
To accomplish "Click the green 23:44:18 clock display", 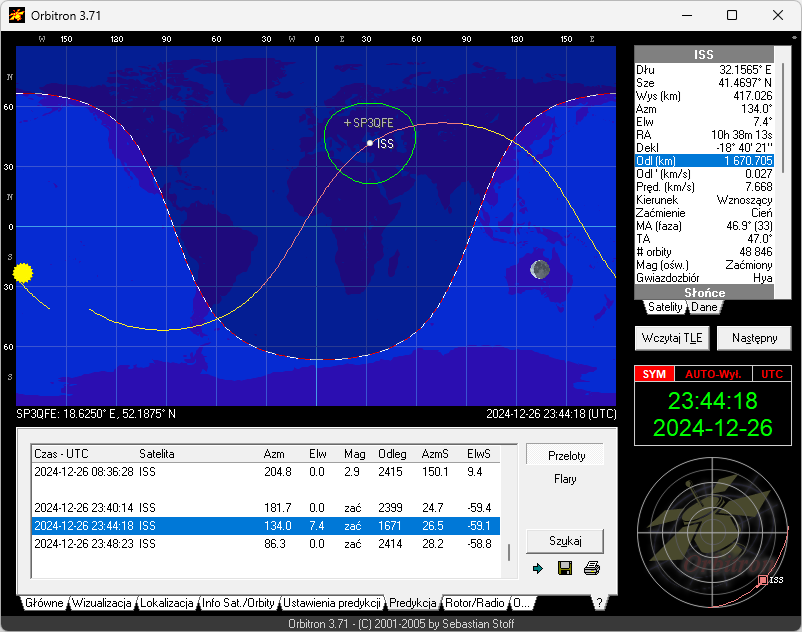I will point(712,401).
